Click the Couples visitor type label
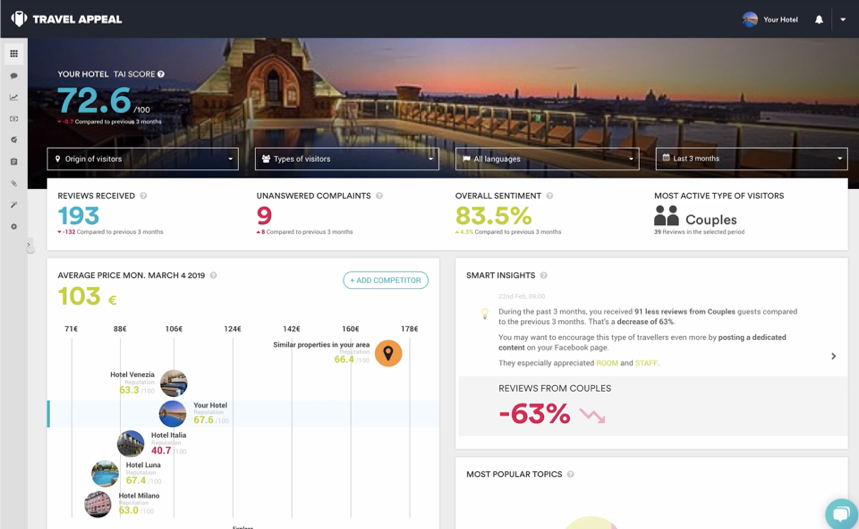The image size is (859, 529). pos(711,220)
